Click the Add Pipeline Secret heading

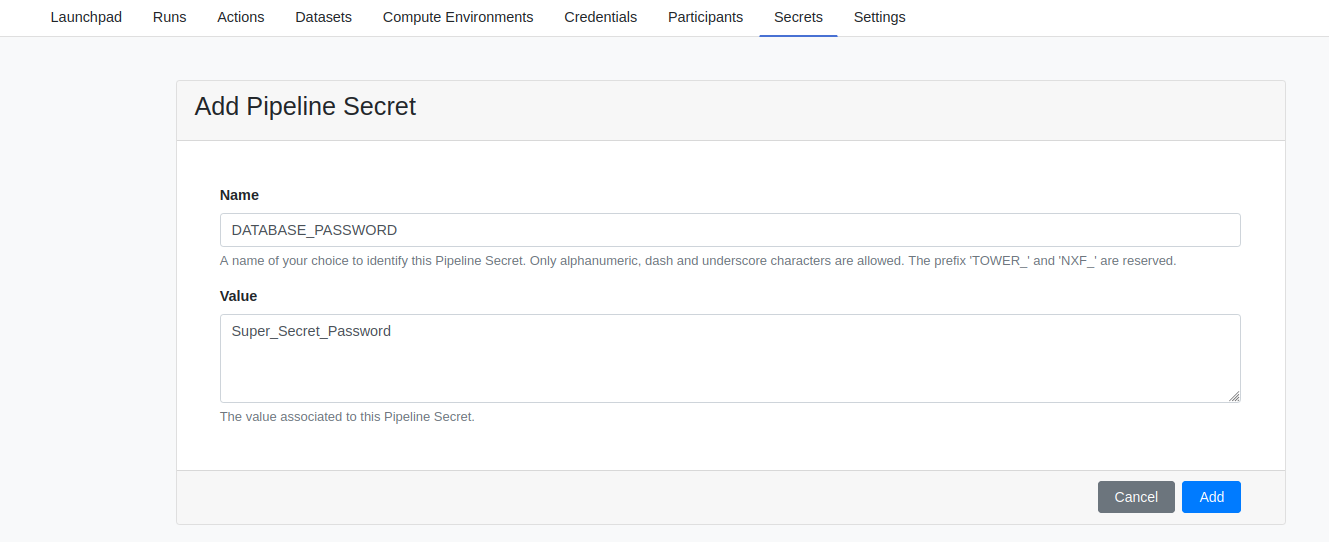pos(305,107)
